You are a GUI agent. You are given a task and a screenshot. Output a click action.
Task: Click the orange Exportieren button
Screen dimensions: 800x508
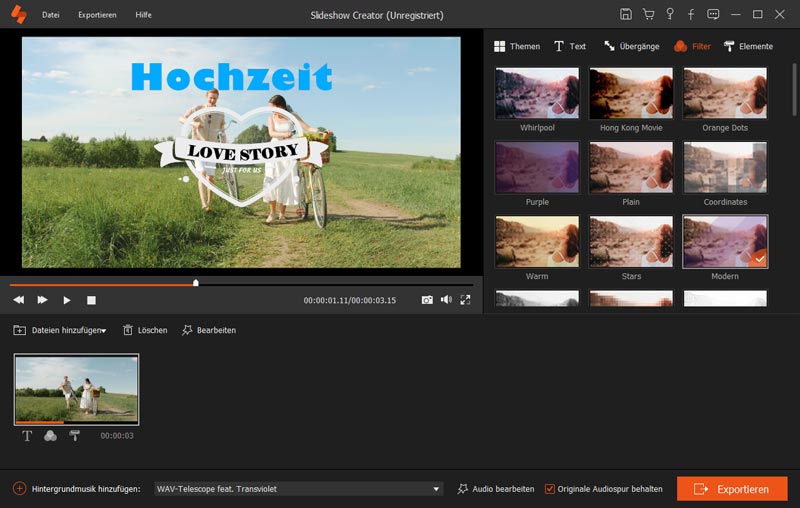tap(732, 489)
